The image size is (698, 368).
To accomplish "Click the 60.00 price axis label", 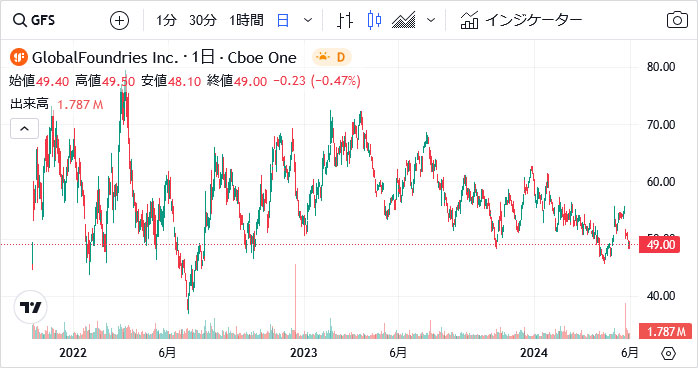I will click(661, 182).
